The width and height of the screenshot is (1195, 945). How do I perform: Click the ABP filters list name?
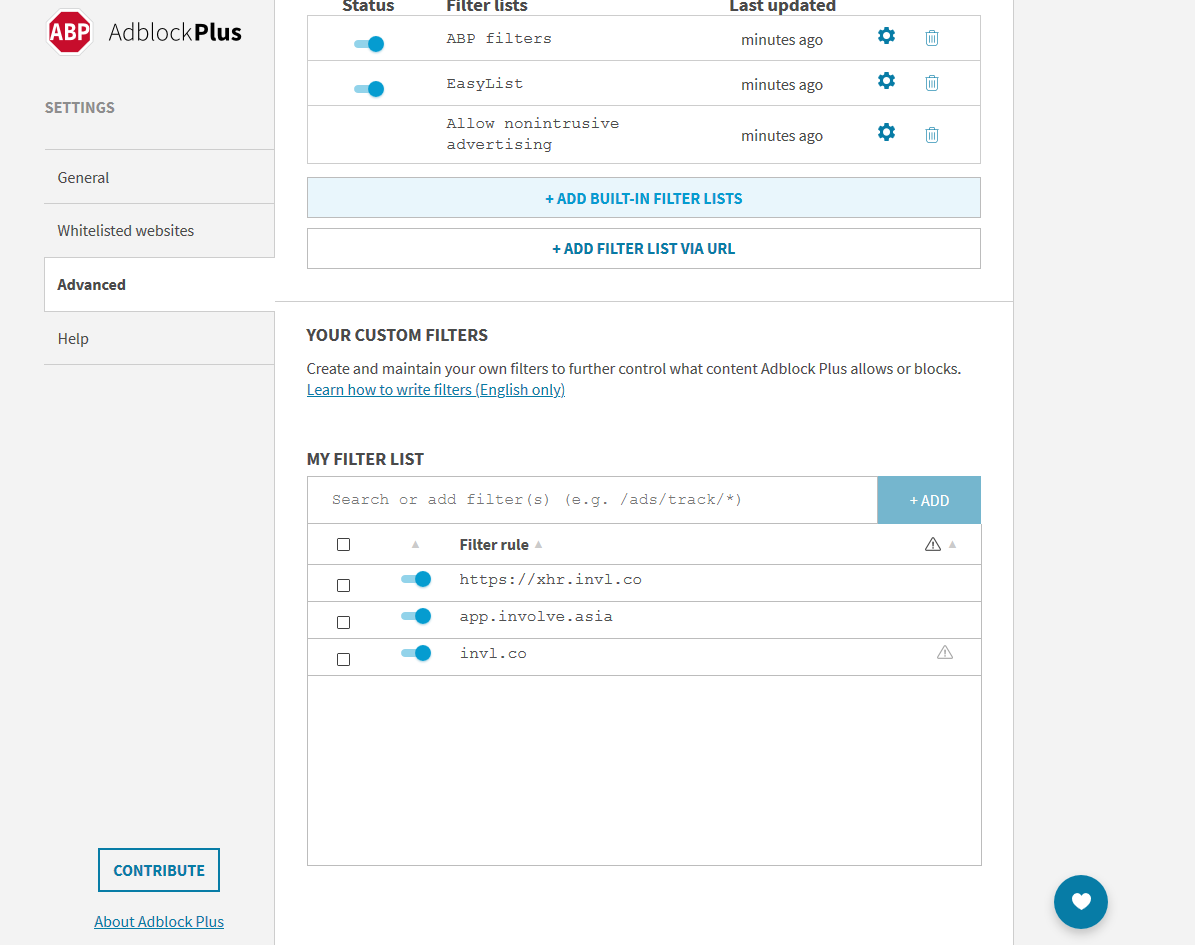(x=498, y=39)
